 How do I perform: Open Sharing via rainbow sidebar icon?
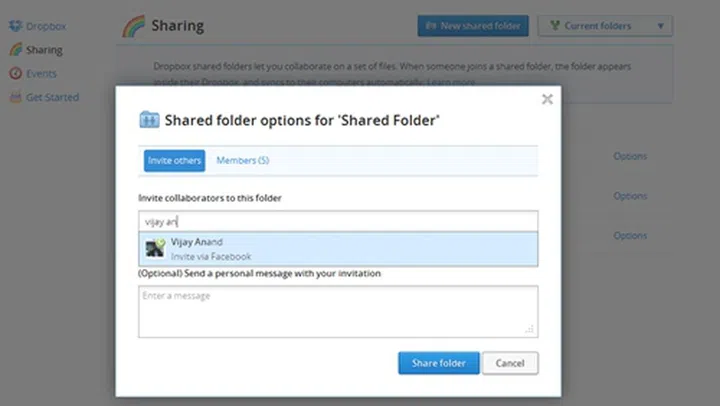[x=15, y=49]
